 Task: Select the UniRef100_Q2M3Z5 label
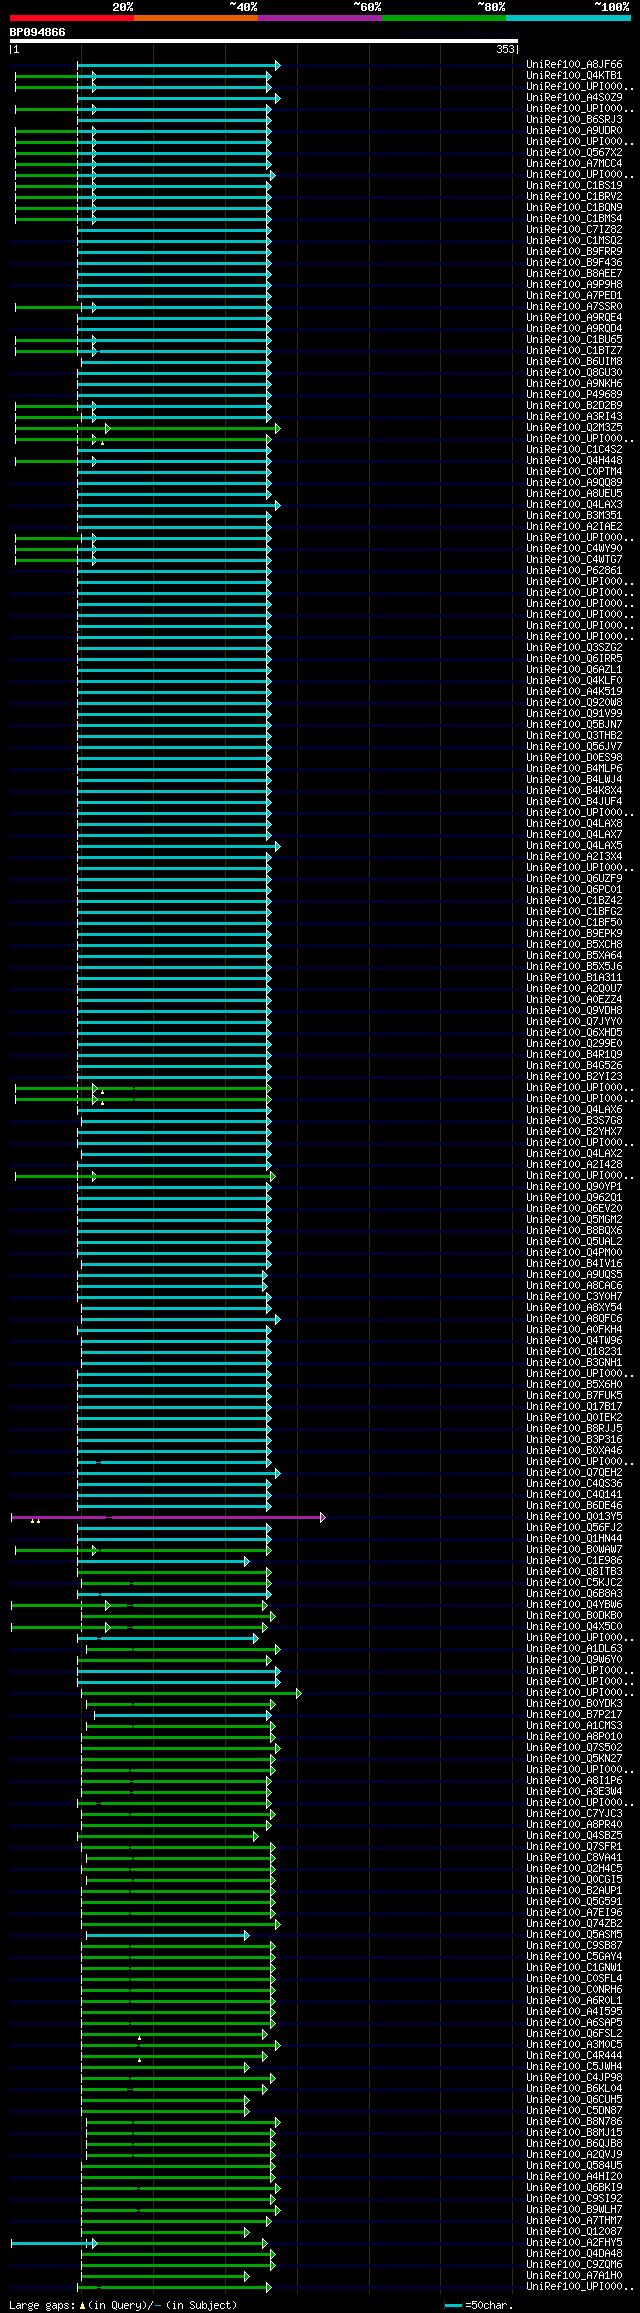pos(574,428)
